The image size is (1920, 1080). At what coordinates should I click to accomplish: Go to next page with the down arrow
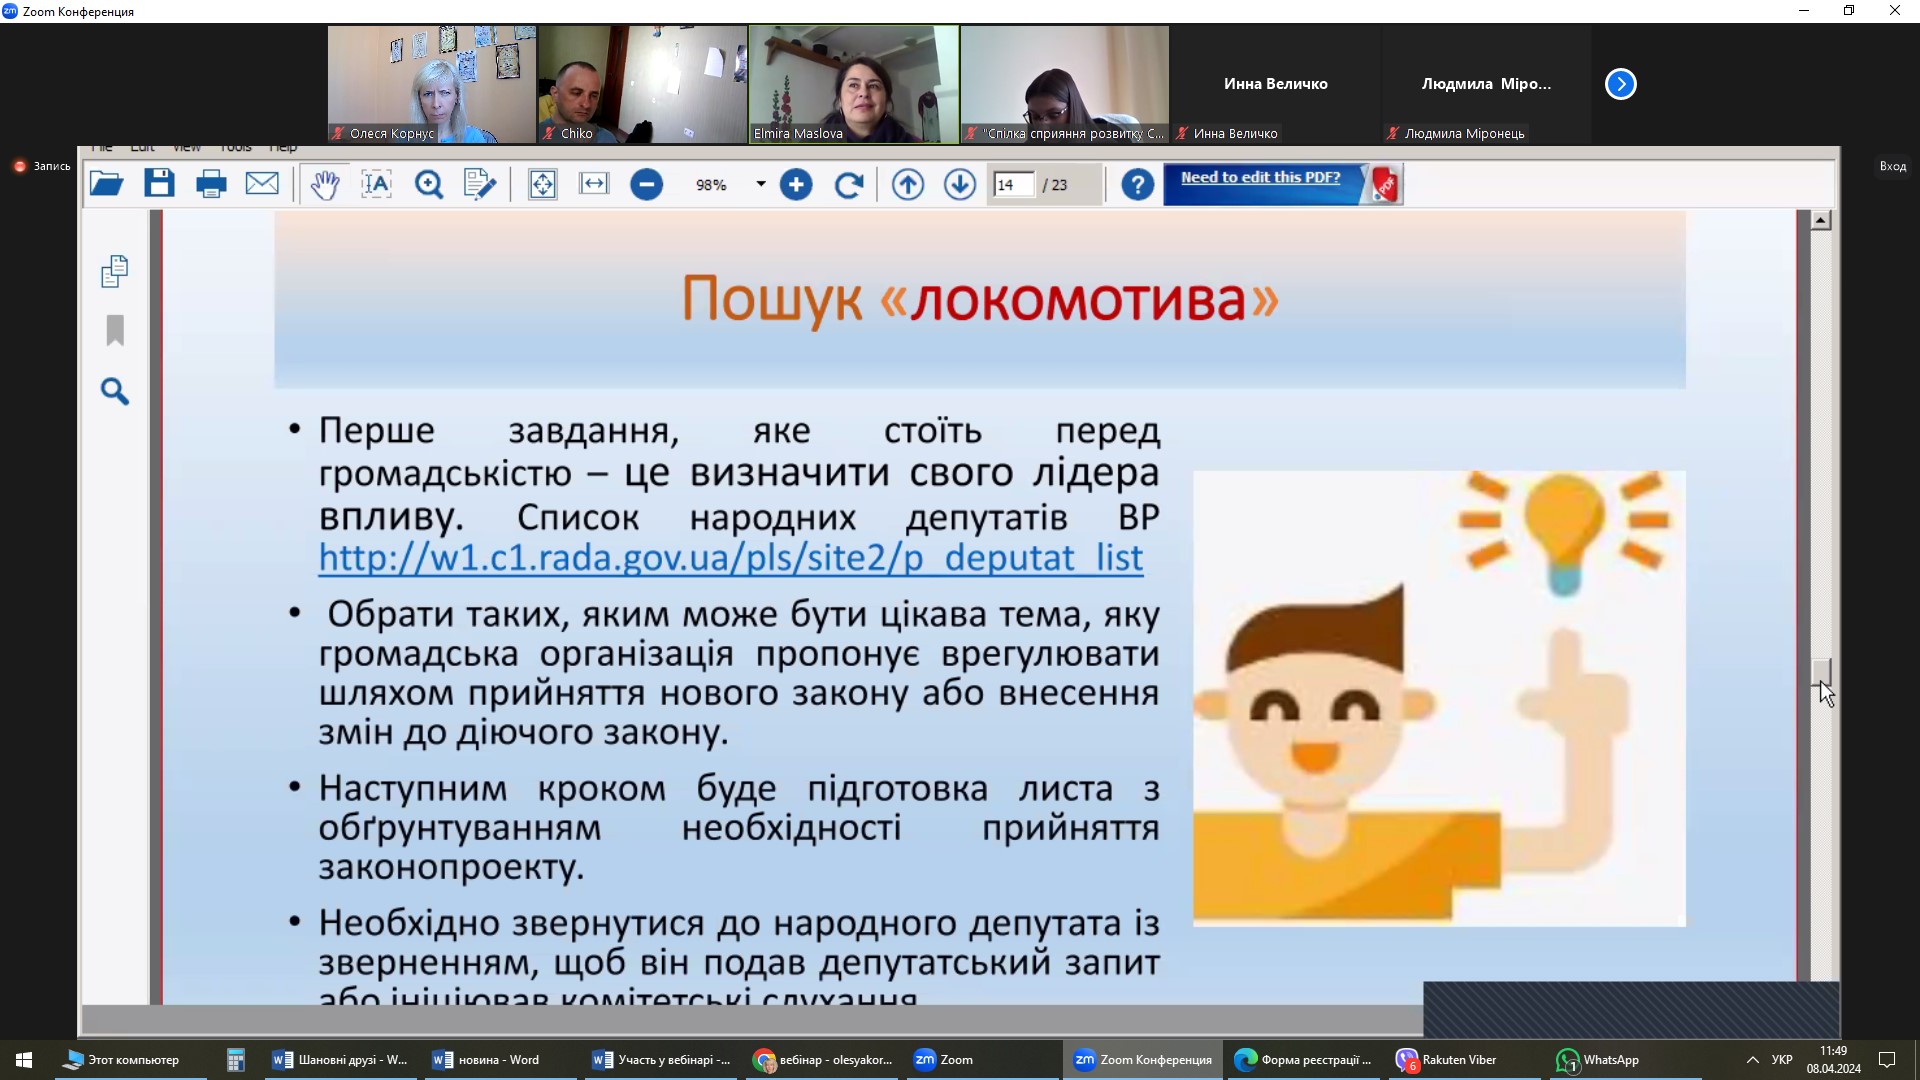click(x=960, y=185)
